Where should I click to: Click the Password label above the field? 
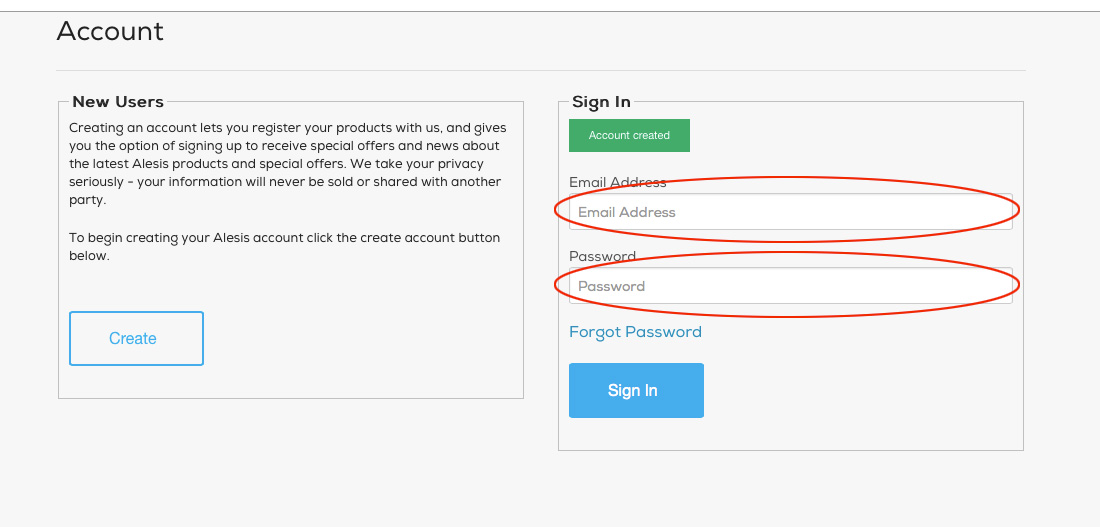(x=602, y=256)
